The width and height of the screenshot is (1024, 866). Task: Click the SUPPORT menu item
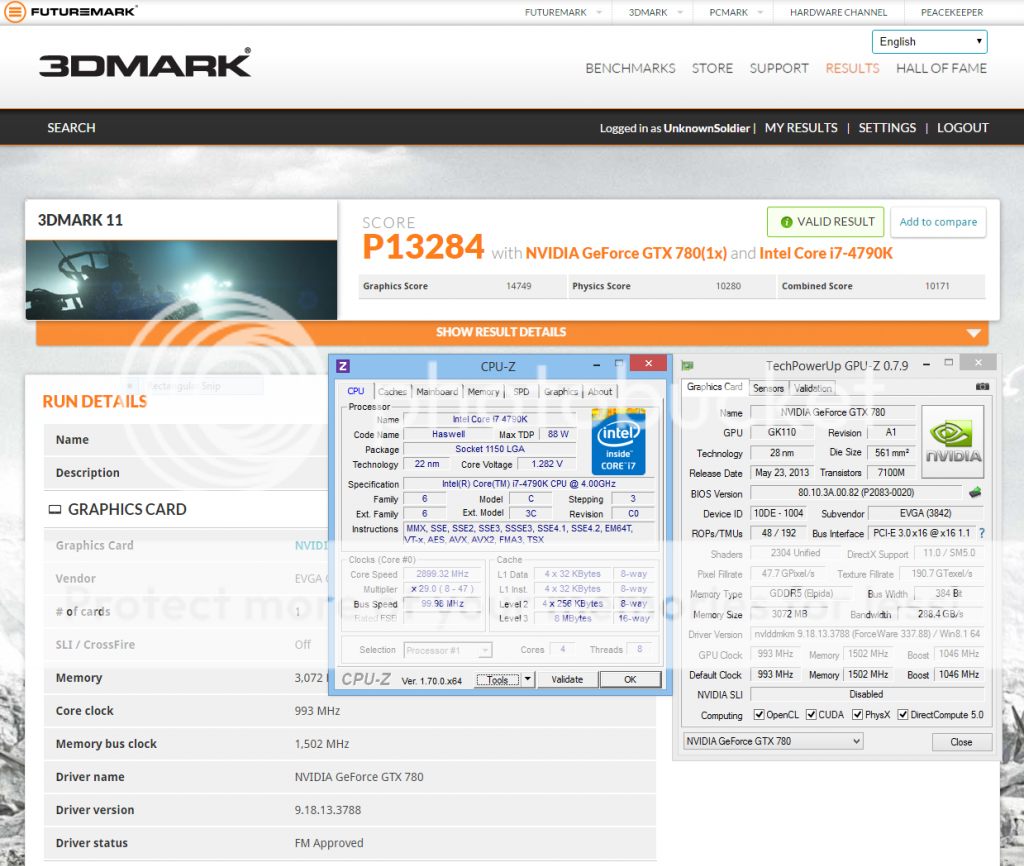coord(779,69)
